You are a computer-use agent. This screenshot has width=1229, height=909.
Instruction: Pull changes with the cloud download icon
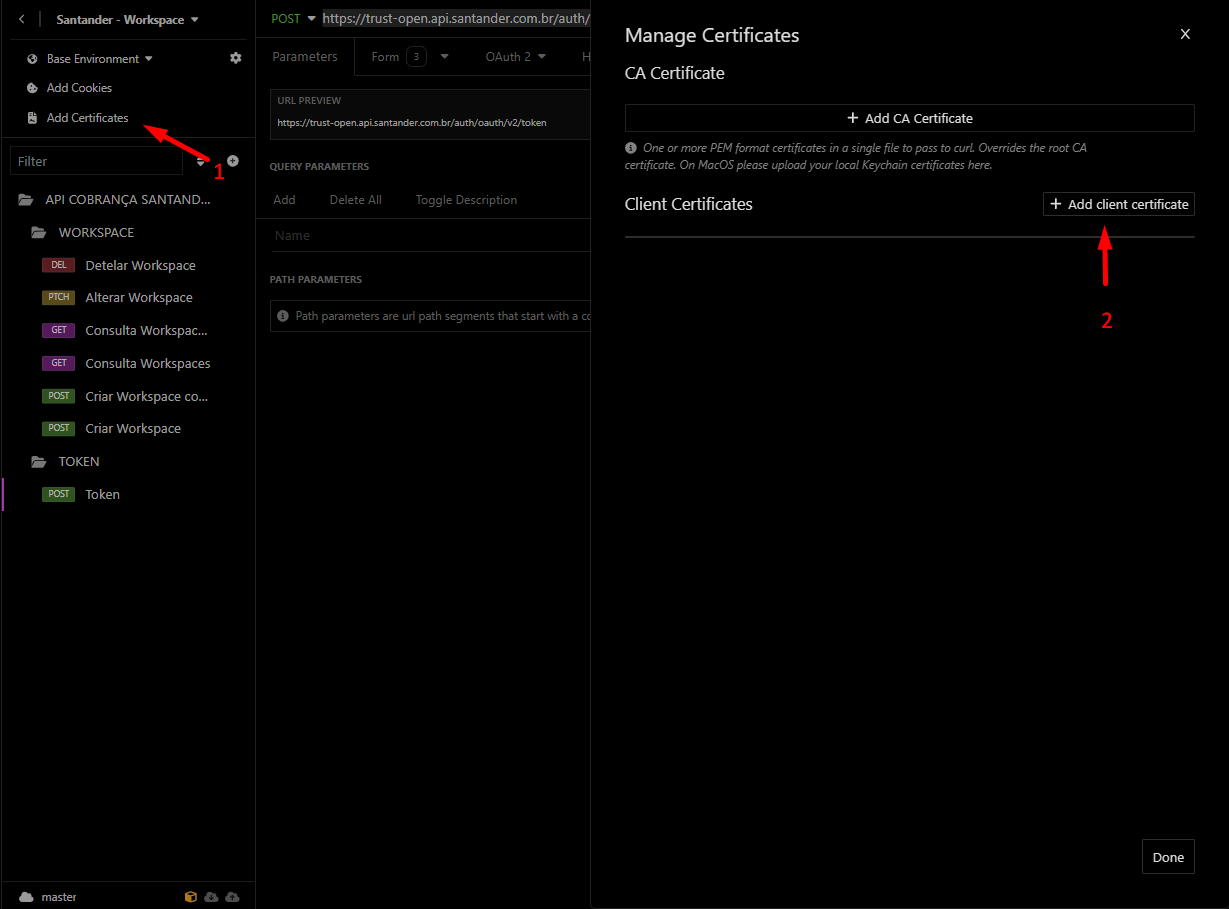(211, 897)
